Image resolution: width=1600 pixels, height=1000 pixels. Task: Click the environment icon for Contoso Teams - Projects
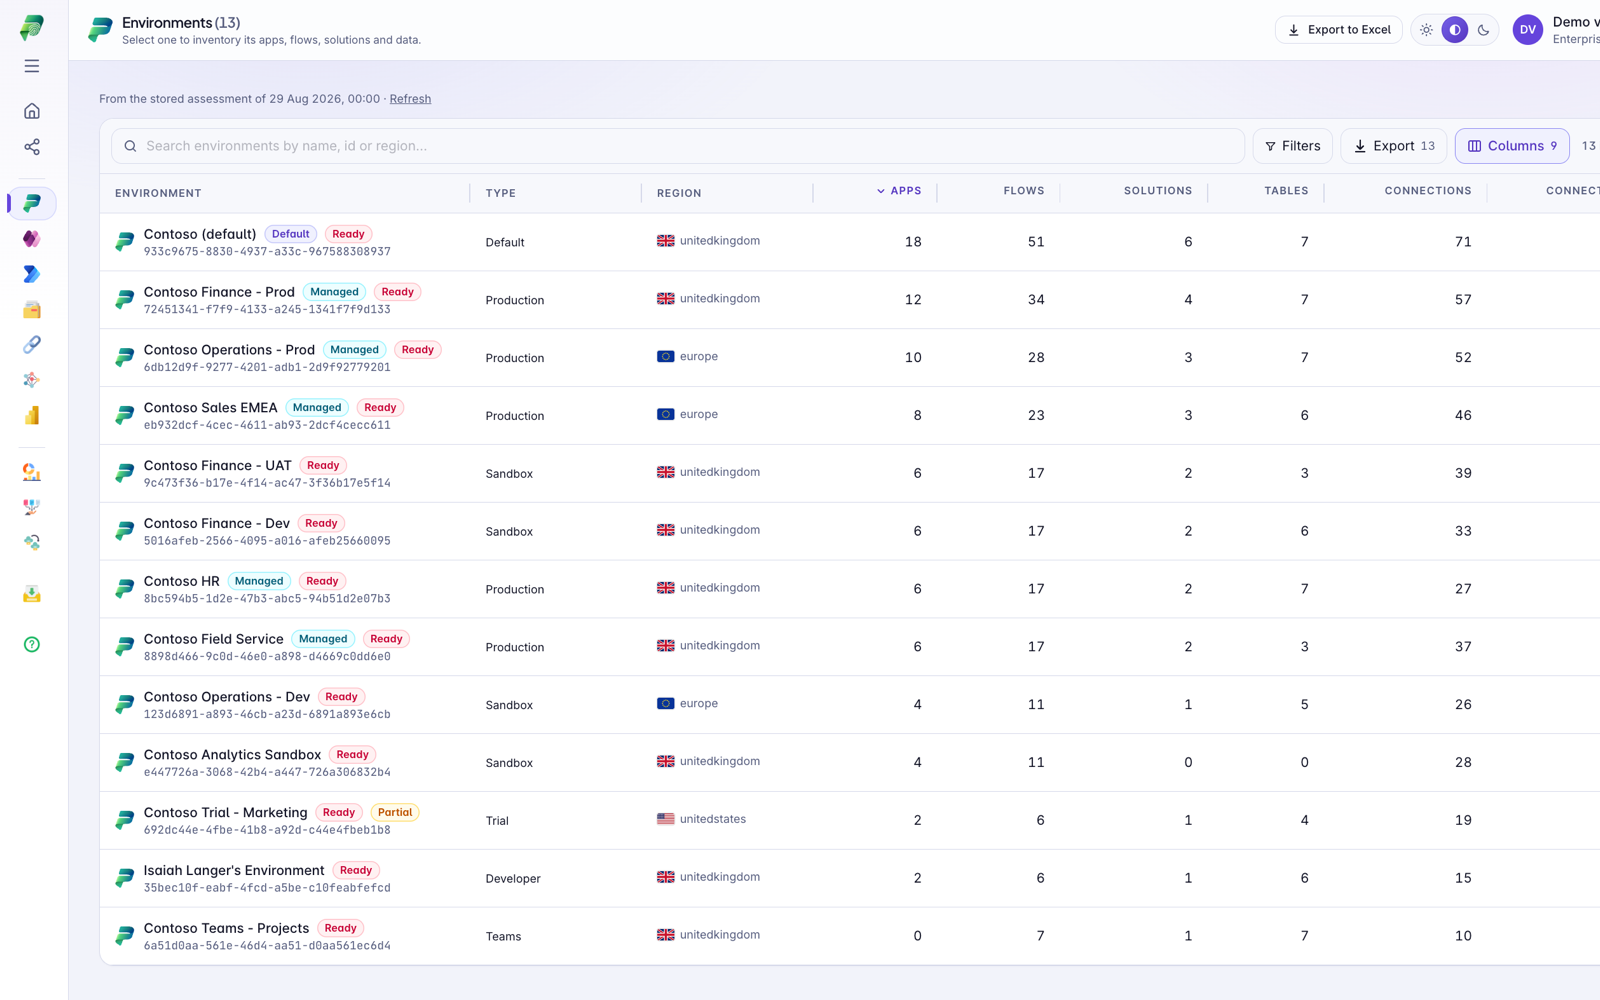point(124,936)
